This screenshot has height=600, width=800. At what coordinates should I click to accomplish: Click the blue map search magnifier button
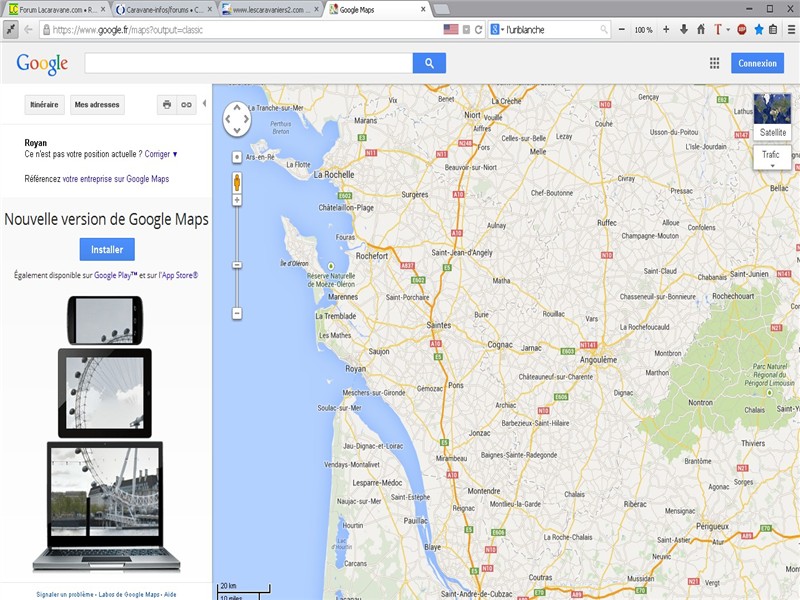(429, 63)
